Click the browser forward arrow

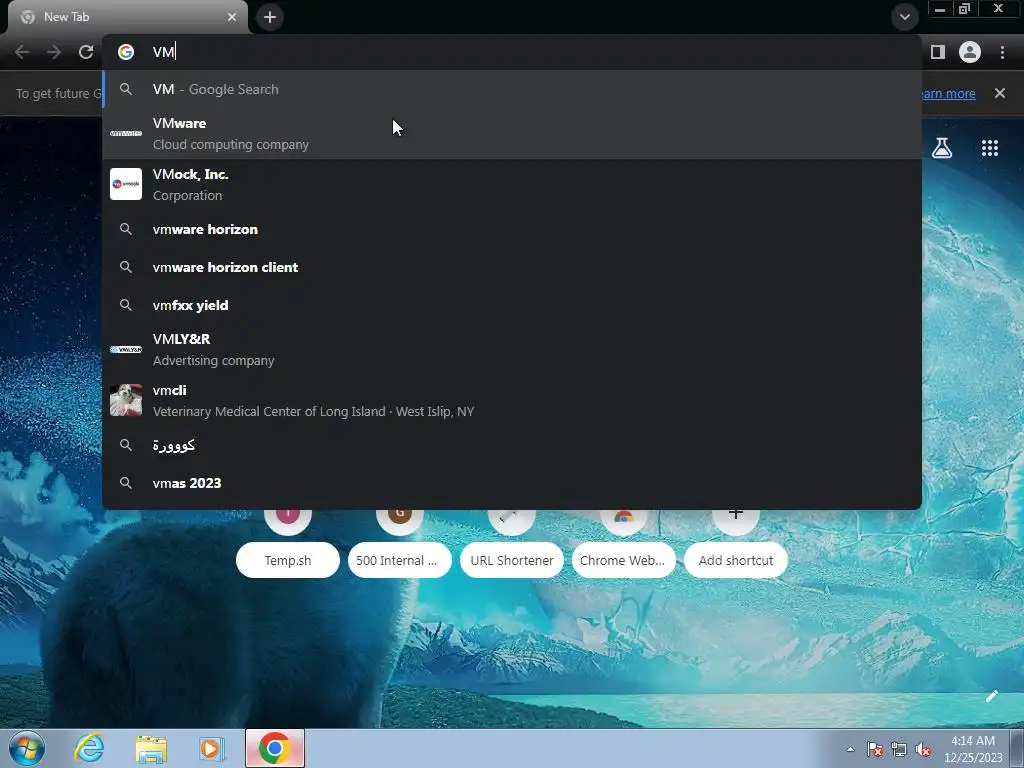pos(54,52)
